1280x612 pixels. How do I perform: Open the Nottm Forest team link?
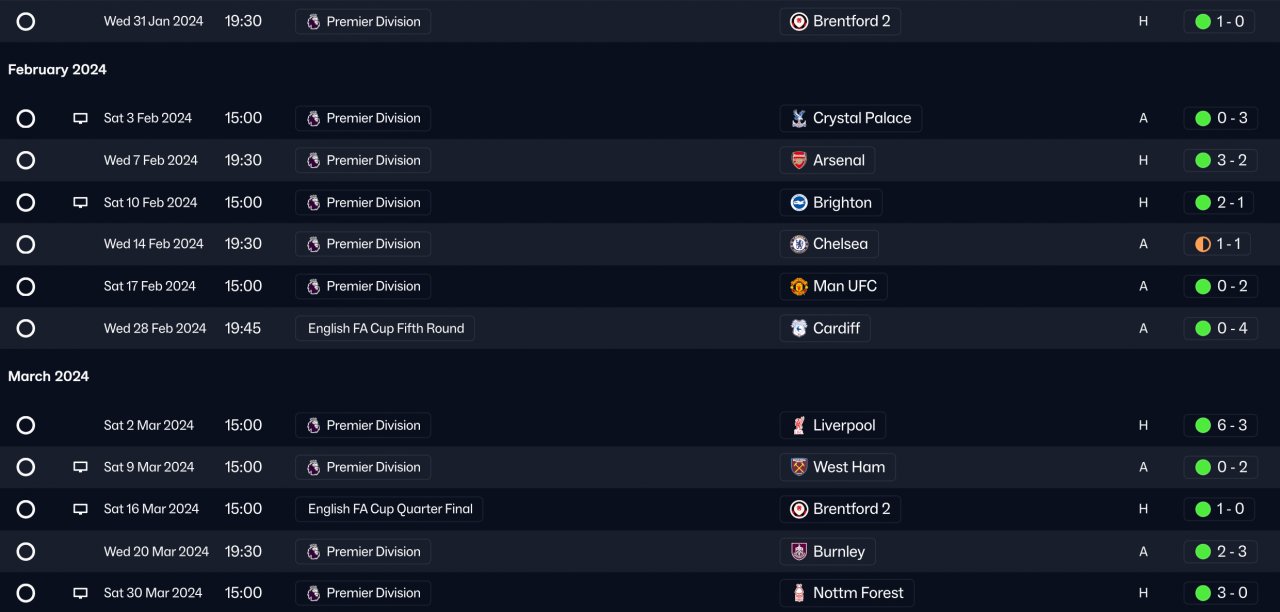point(857,593)
